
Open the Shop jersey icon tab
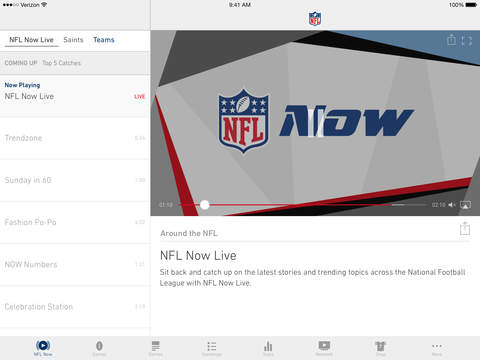click(x=380, y=348)
